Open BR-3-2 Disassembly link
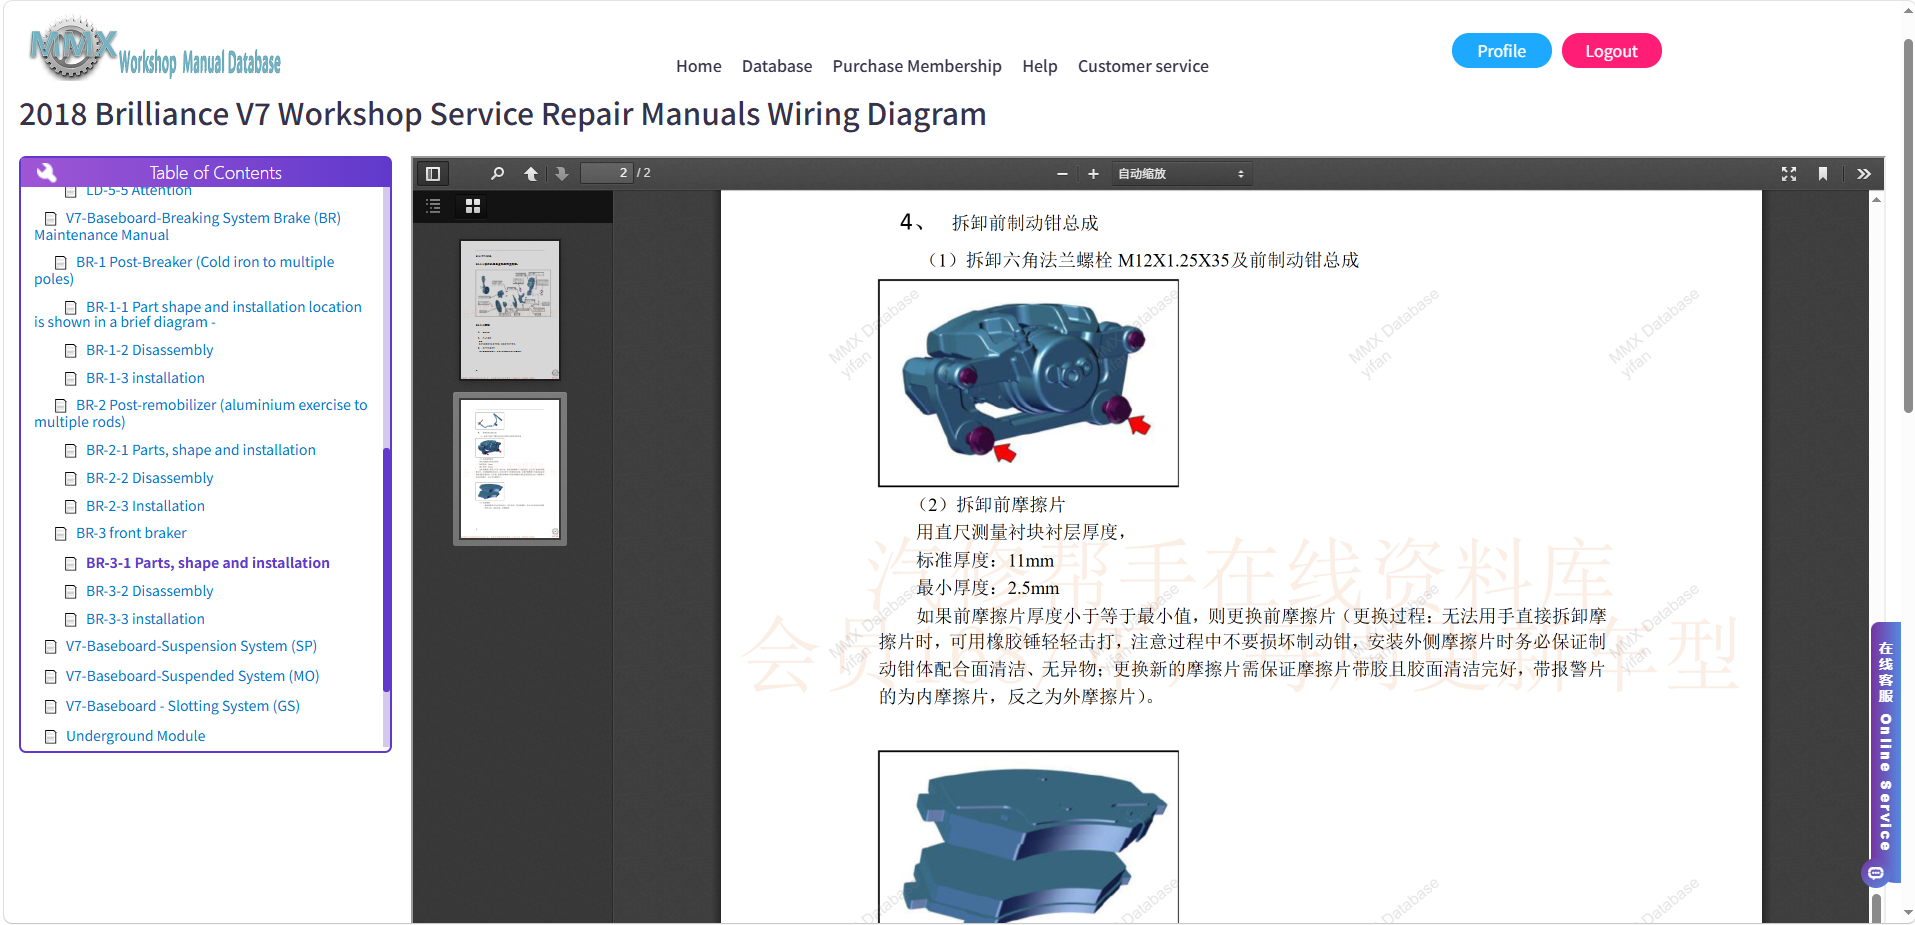The width and height of the screenshot is (1915, 925). coord(150,591)
